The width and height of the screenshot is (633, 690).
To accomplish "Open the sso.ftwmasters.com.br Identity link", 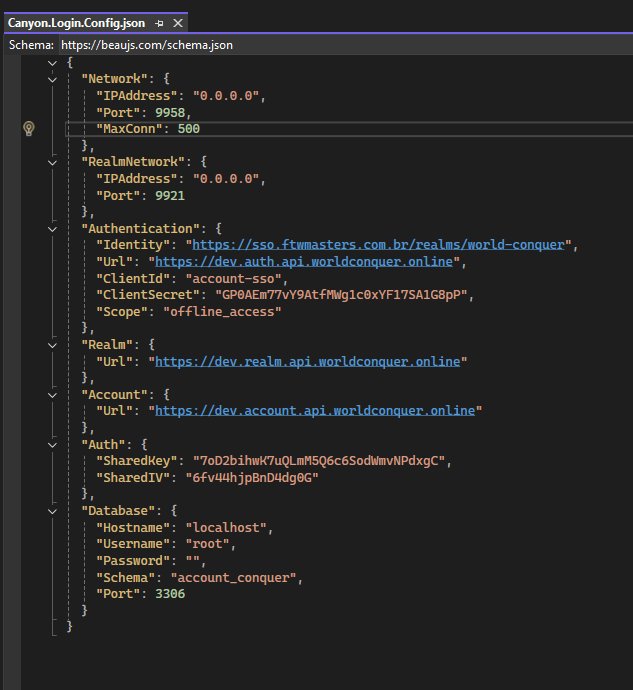I will 379,245.
